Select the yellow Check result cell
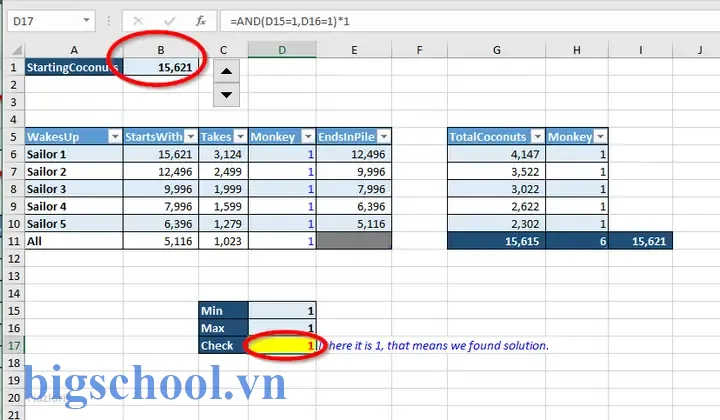This screenshot has height=420, width=720. click(x=282, y=346)
